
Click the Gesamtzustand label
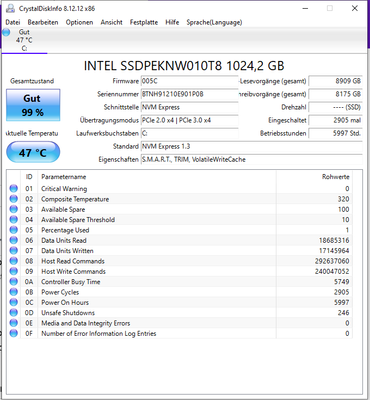pyautogui.click(x=32, y=81)
